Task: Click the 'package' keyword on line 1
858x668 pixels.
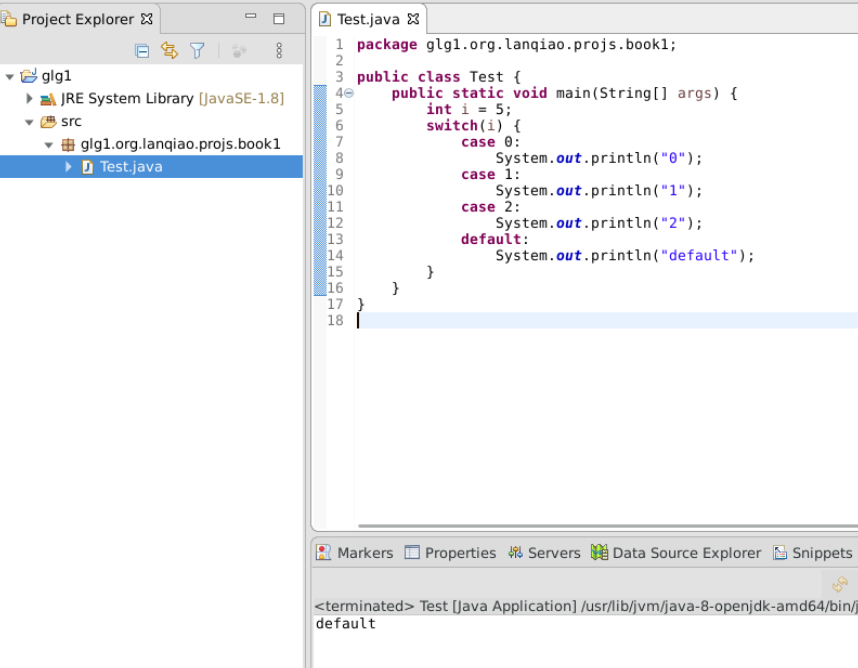Action: (387, 45)
